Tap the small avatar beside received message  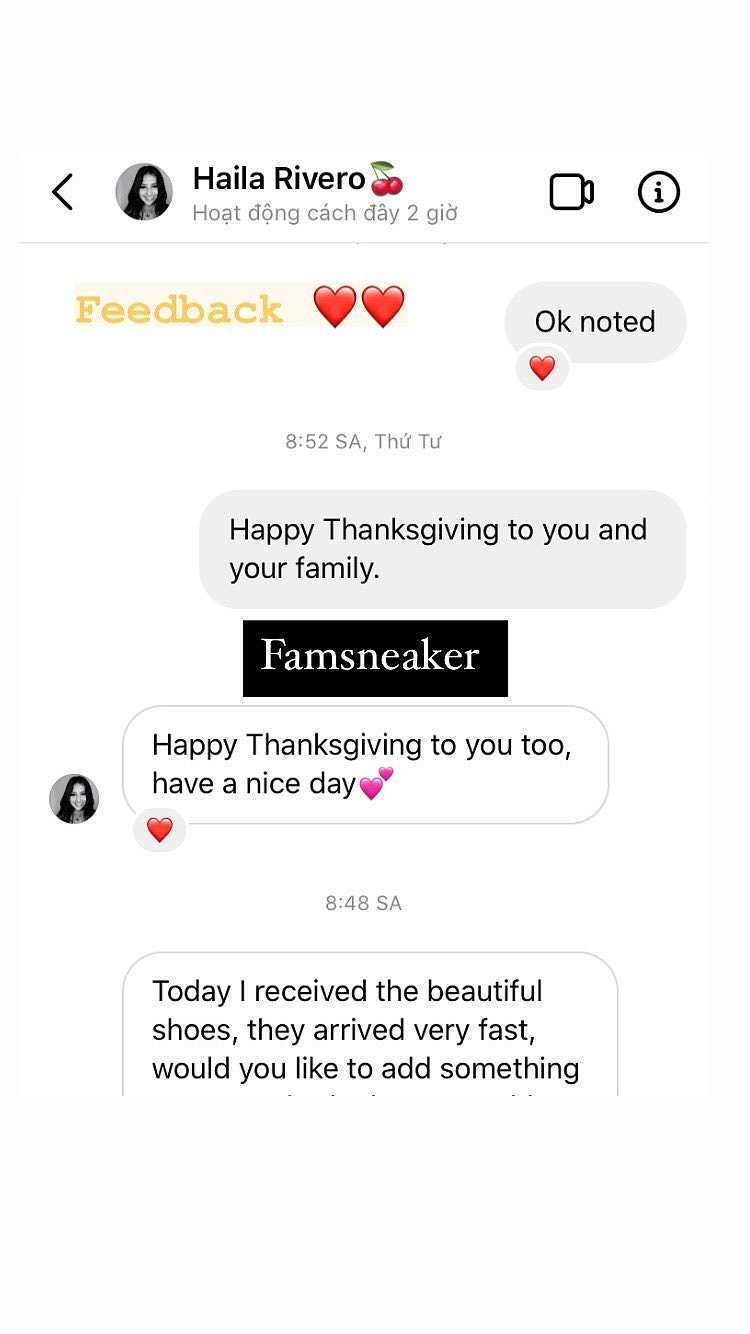click(x=74, y=799)
